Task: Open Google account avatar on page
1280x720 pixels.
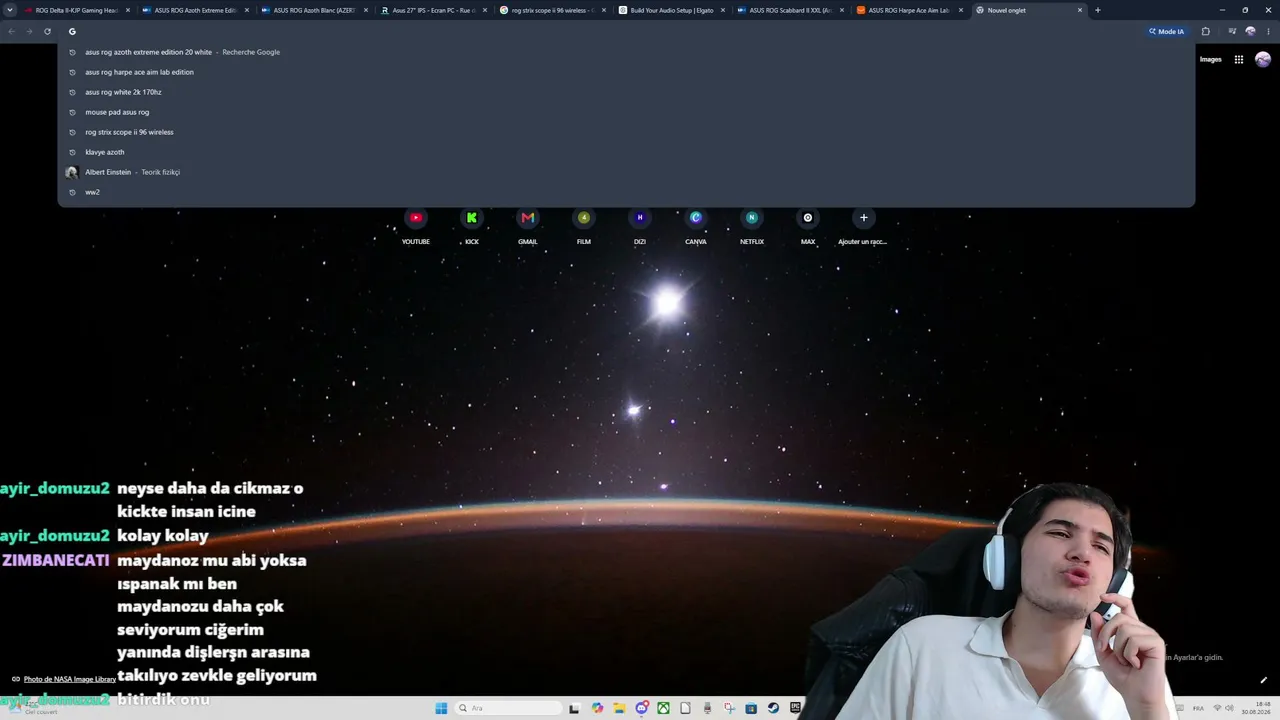Action: pos(1263,59)
